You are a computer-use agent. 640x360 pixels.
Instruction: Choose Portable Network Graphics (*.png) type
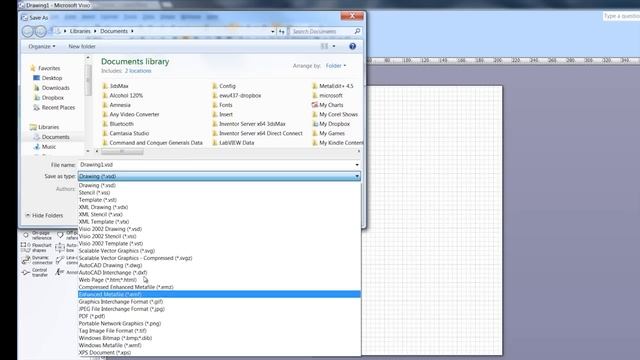(220, 324)
